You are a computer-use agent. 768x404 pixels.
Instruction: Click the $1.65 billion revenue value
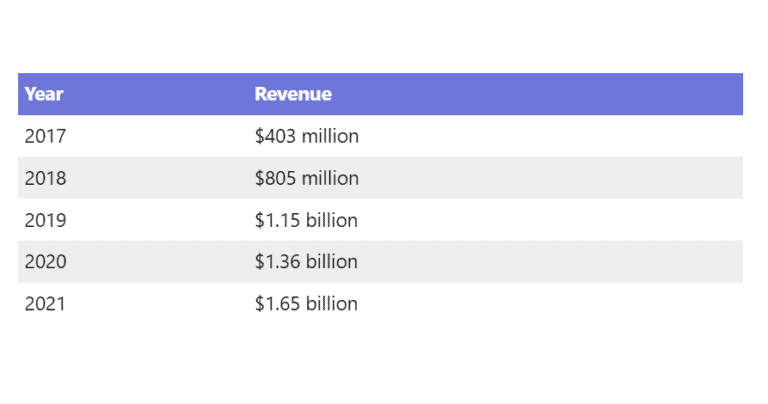coord(306,304)
